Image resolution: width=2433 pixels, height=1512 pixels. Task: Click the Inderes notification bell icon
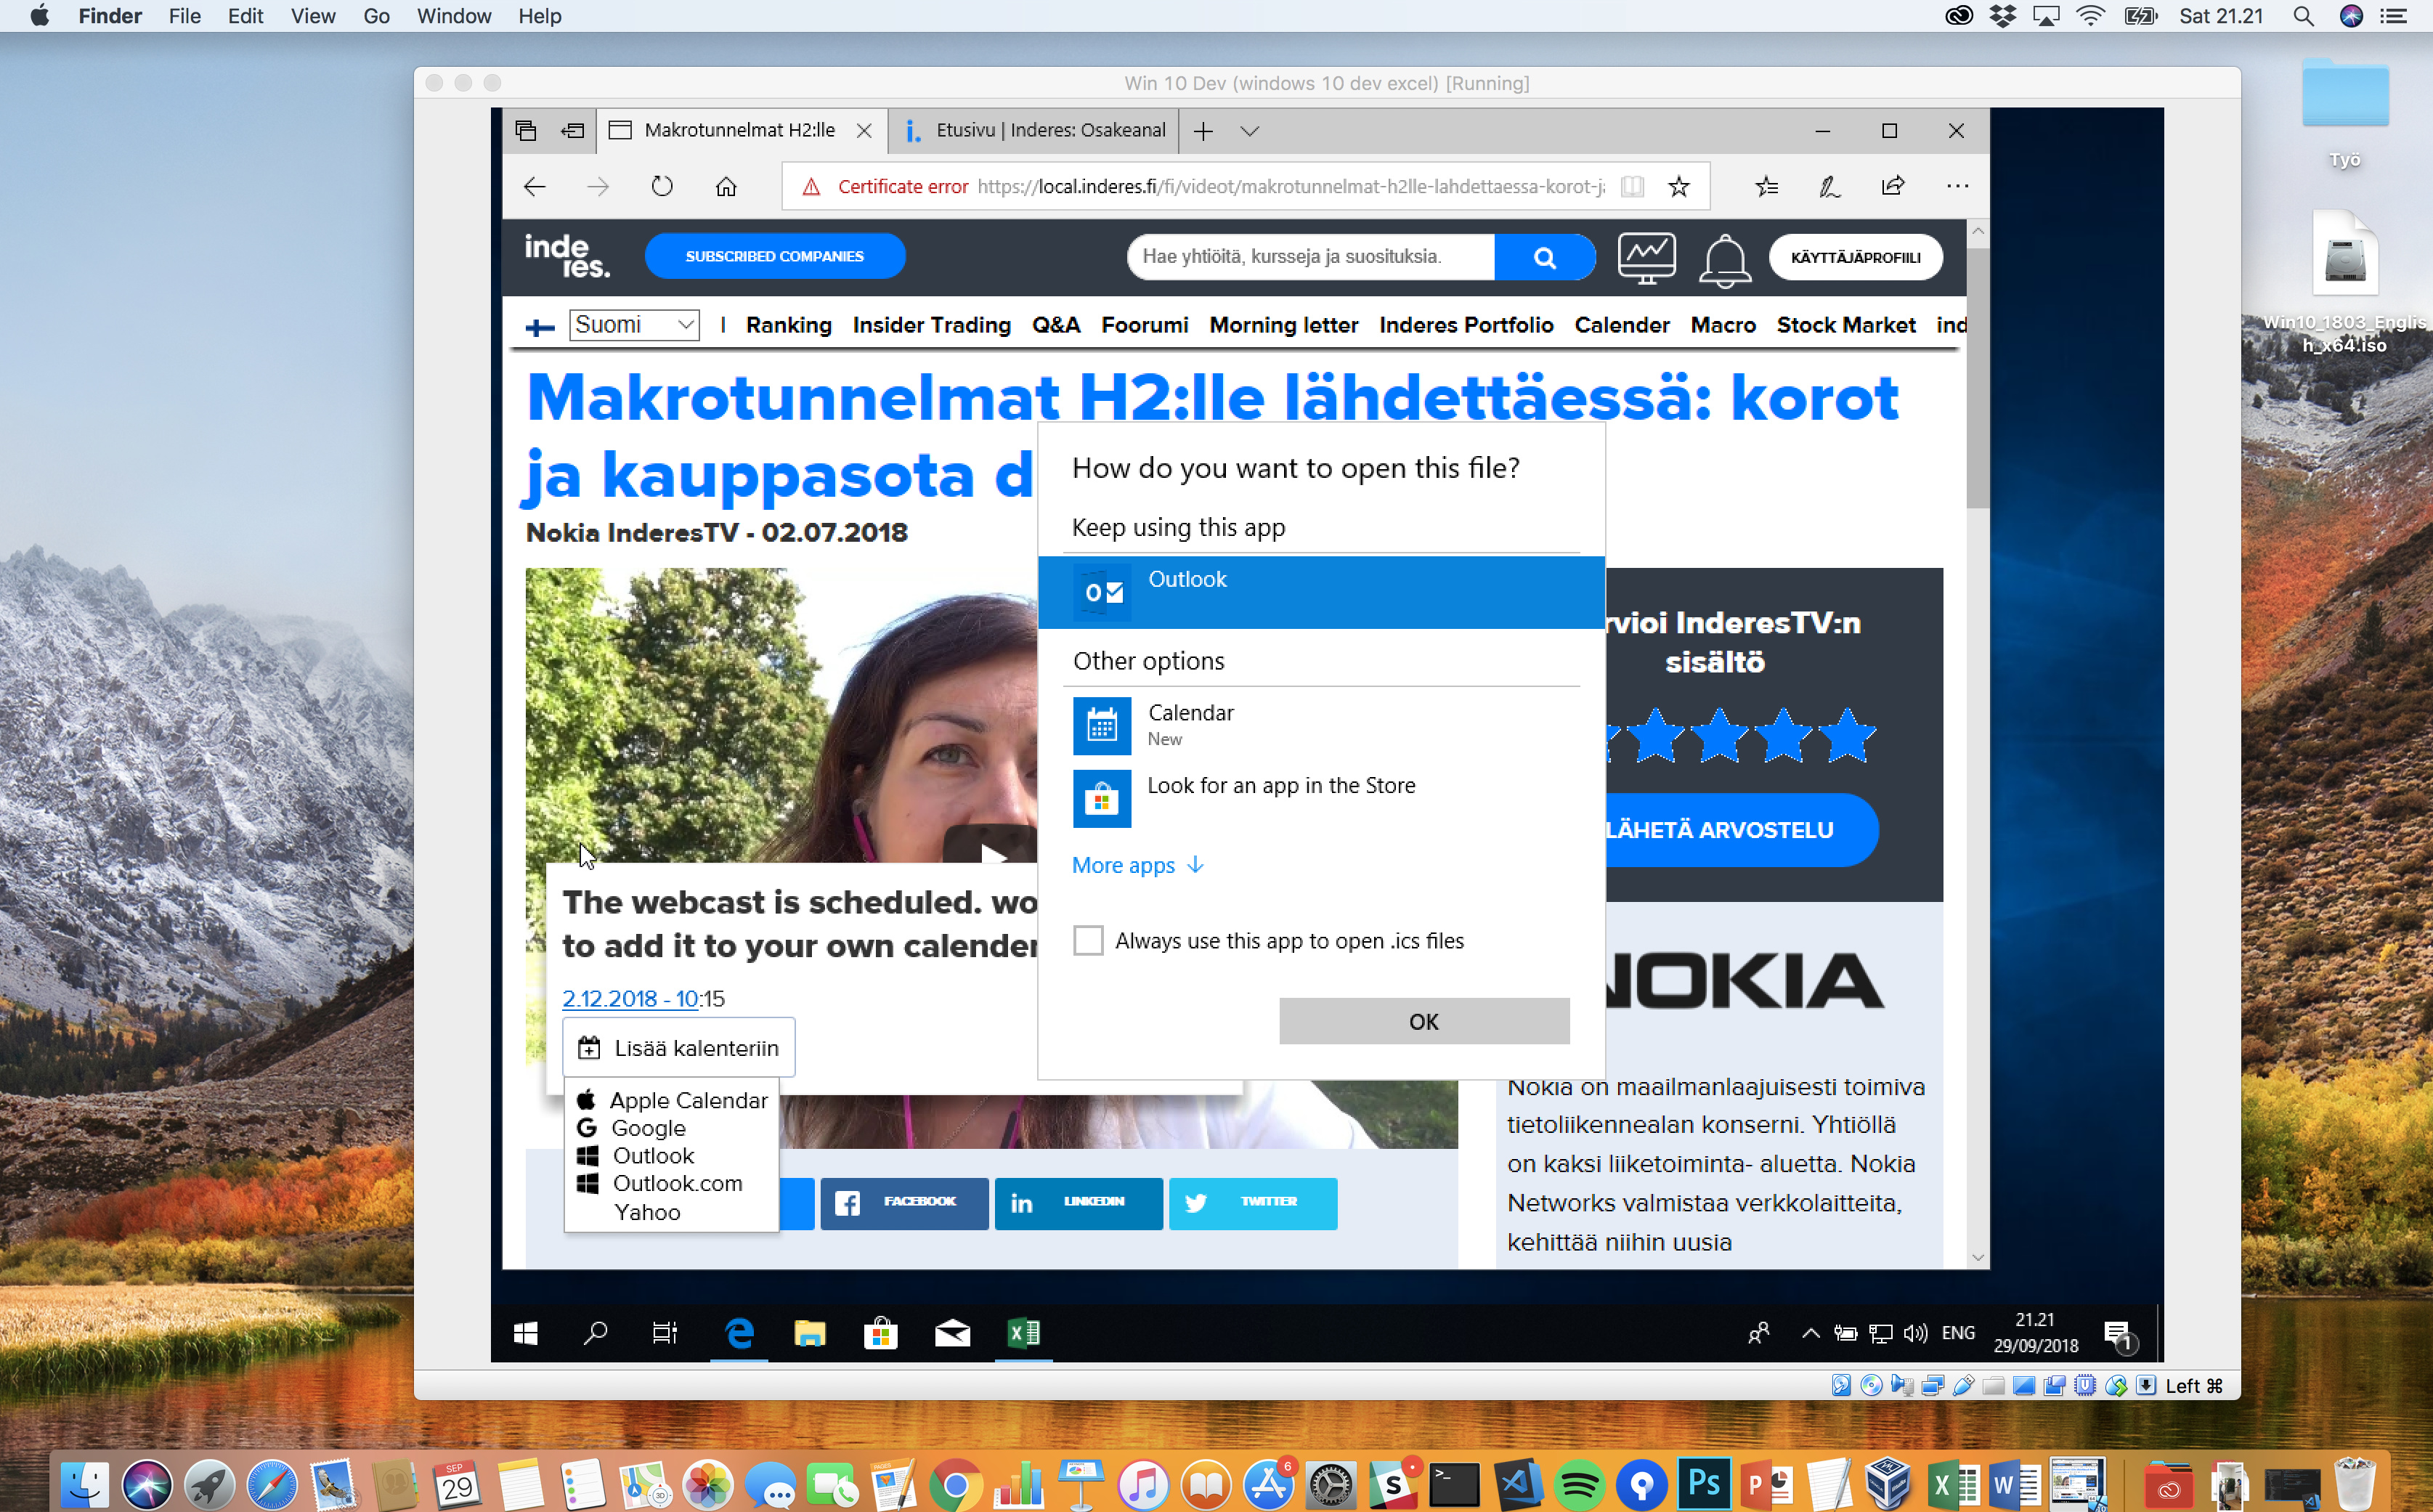(1724, 259)
